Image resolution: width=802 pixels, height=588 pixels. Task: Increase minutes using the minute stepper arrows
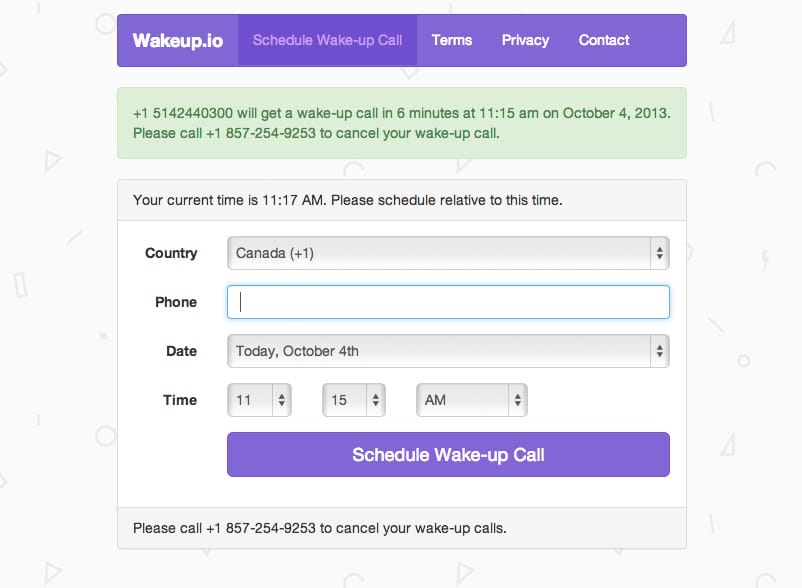[x=378, y=394]
